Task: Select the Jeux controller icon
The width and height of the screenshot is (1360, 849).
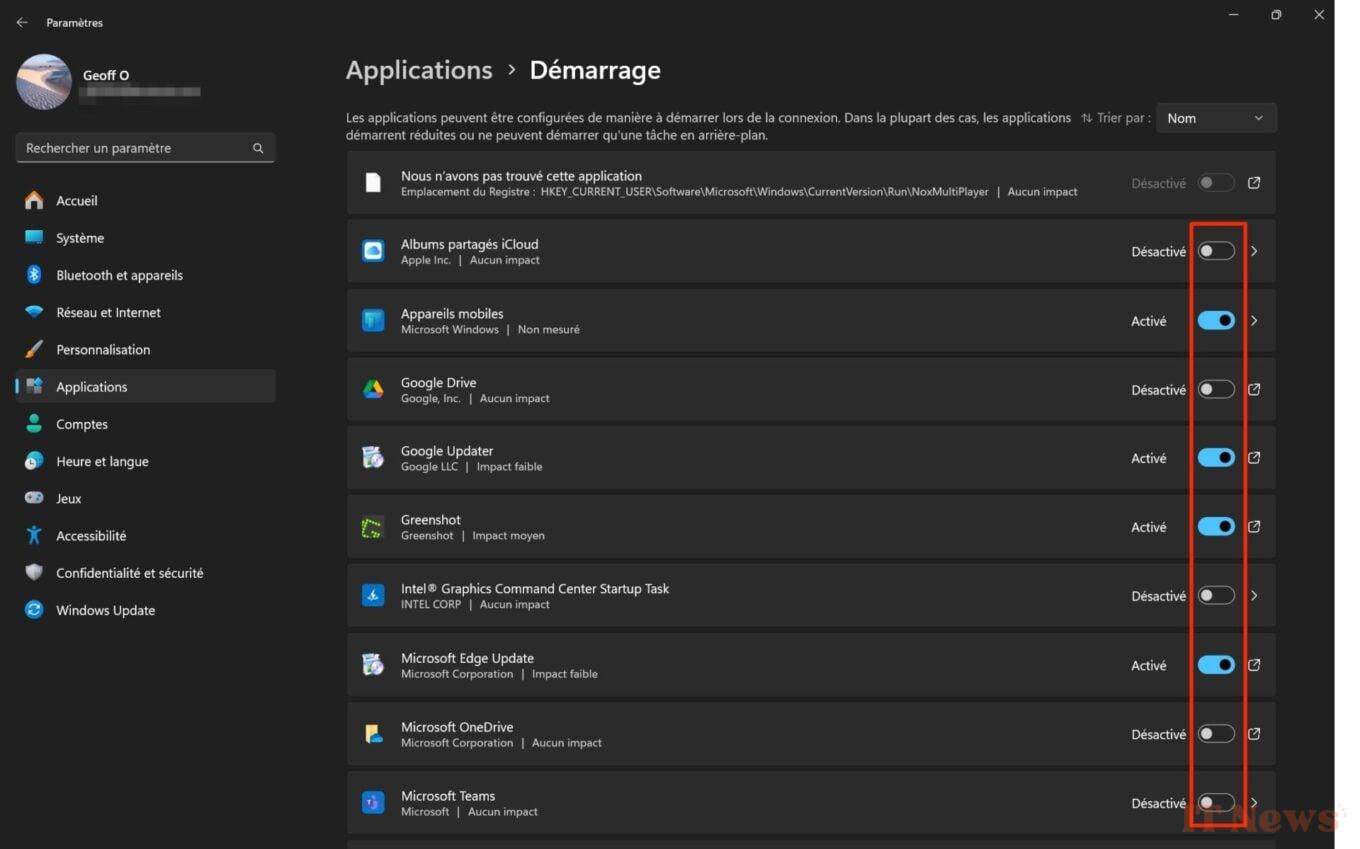Action: (x=33, y=498)
